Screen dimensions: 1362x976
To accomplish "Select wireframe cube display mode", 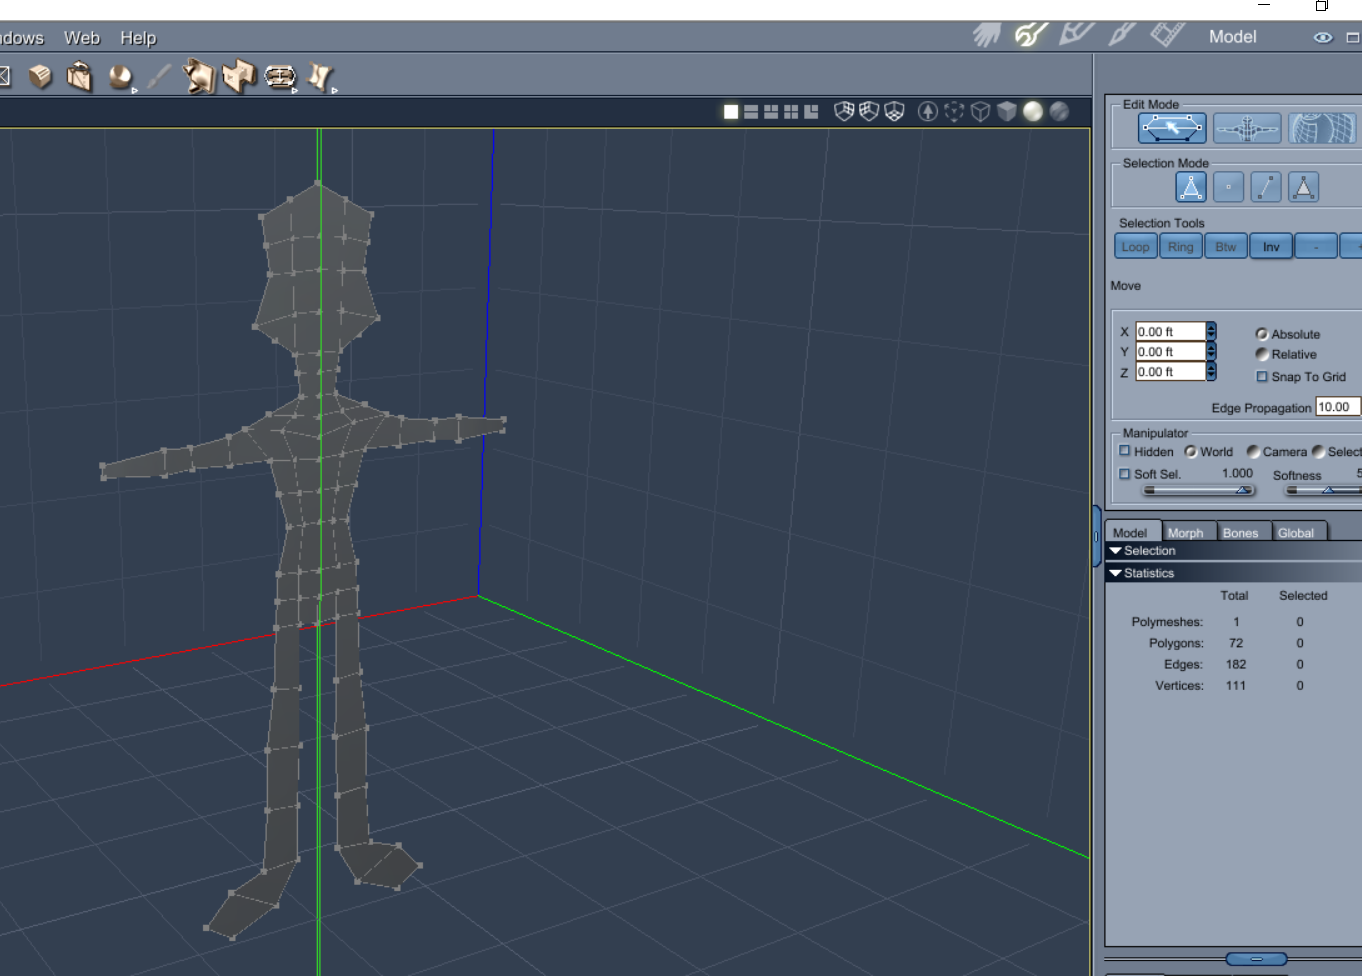I will coord(981,111).
